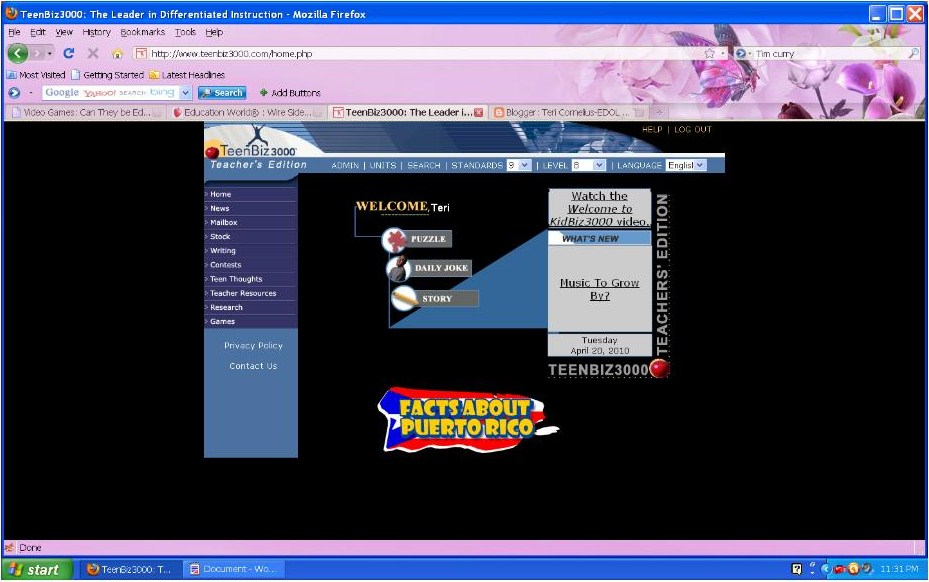The image size is (929, 582).
Task: Click the blue toolbar arrow icon left of Google
Action: [14, 93]
